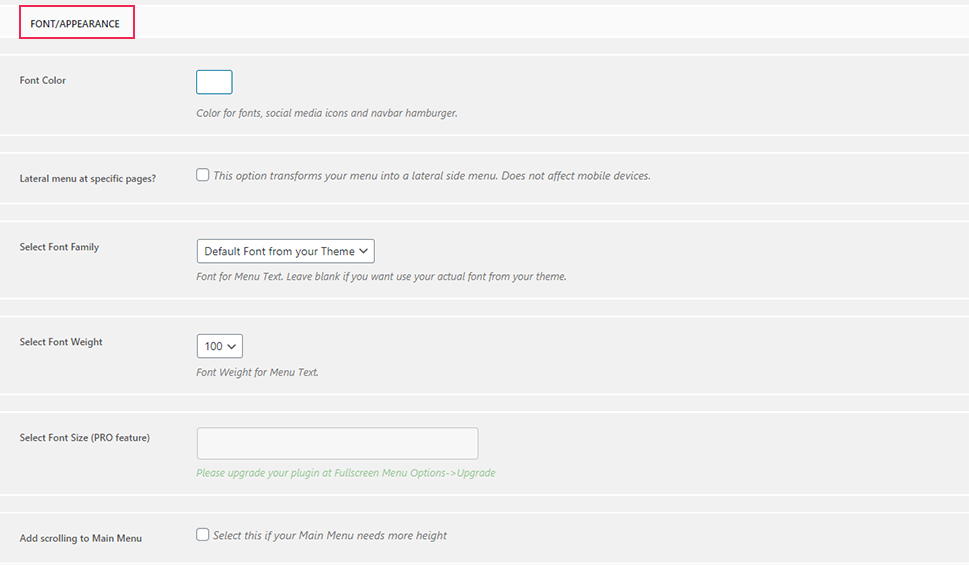Viewport: 969px width, 565px height.
Task: Click the 'Color for fonts, social media icons' description
Action: point(327,113)
